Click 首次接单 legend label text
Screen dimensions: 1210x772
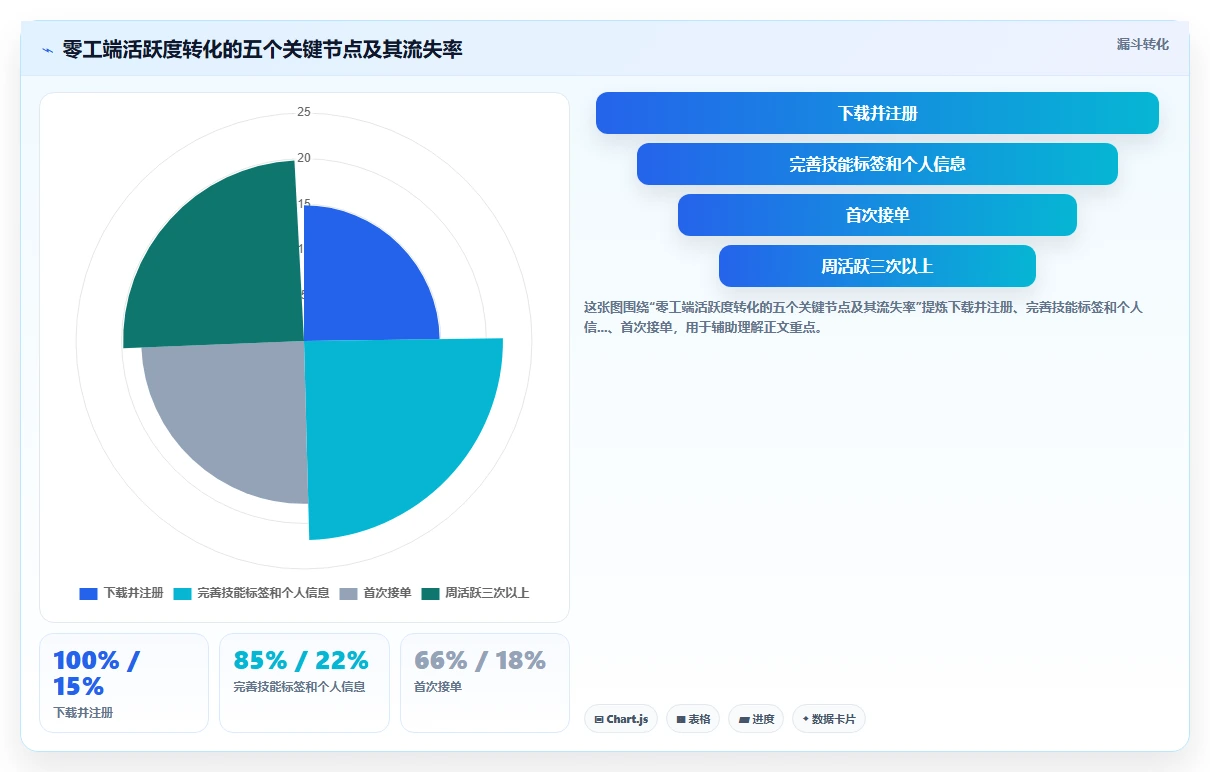pyautogui.click(x=387, y=593)
